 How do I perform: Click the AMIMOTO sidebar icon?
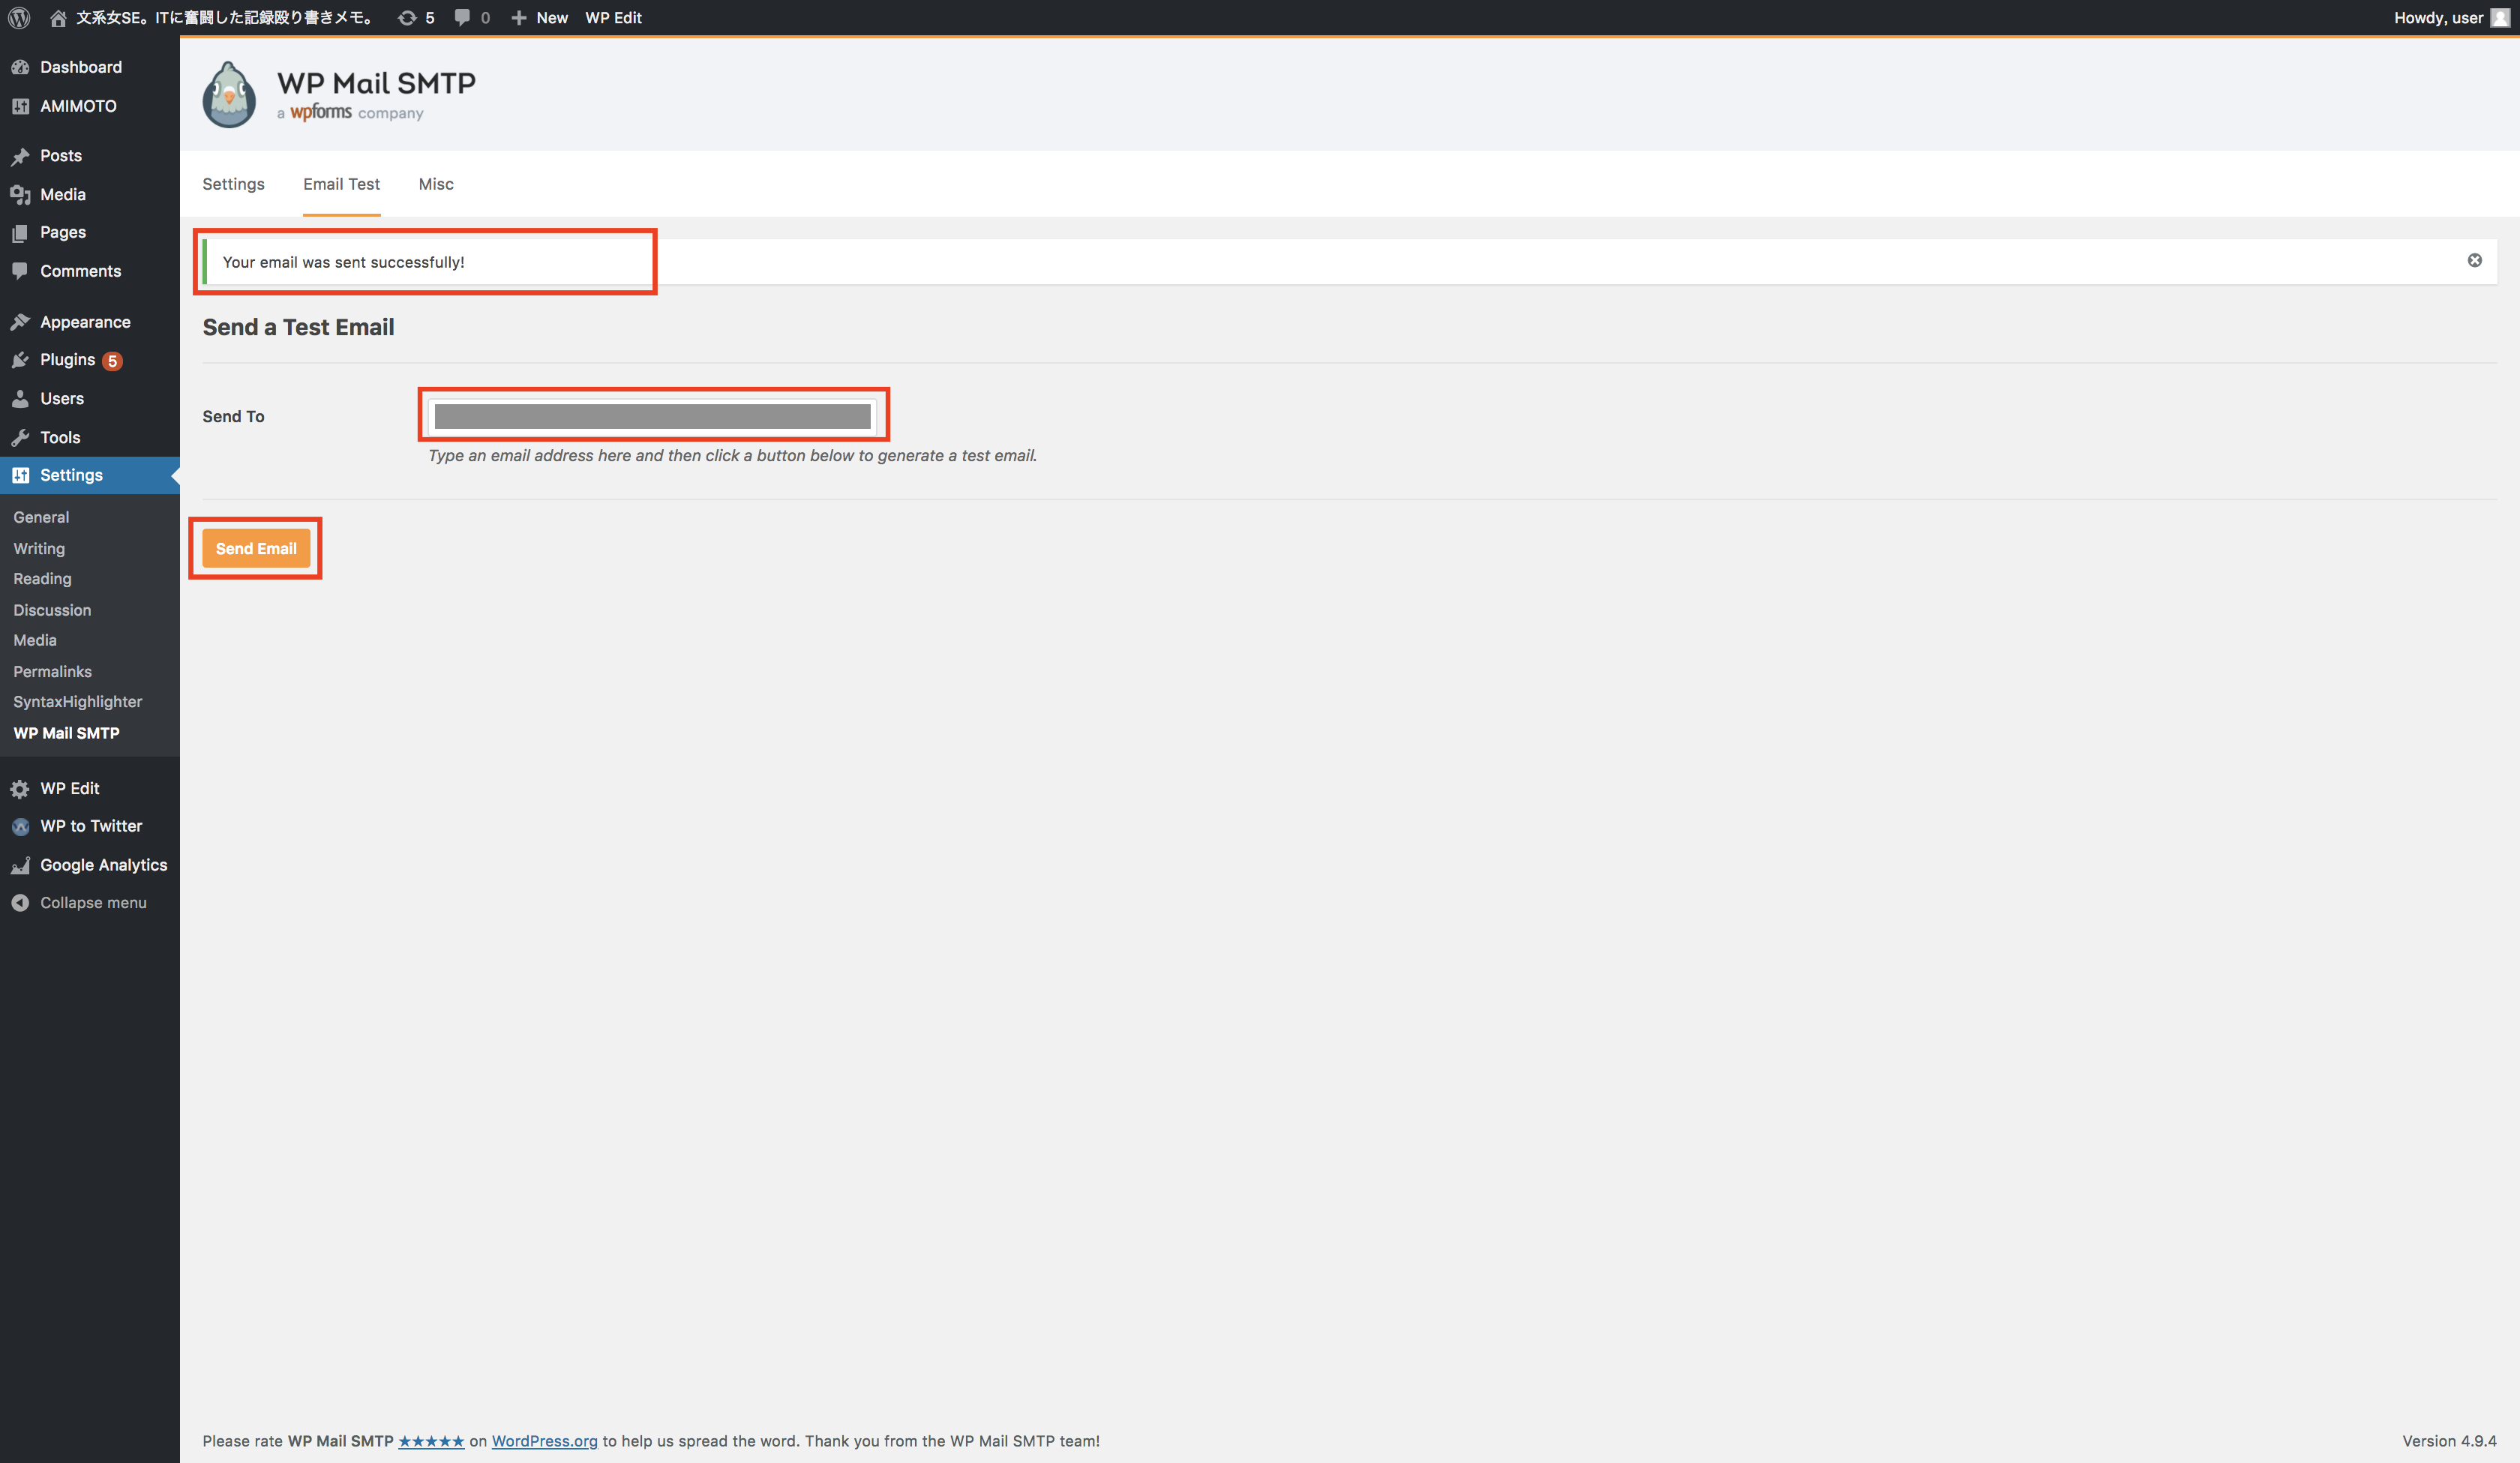coord(20,106)
